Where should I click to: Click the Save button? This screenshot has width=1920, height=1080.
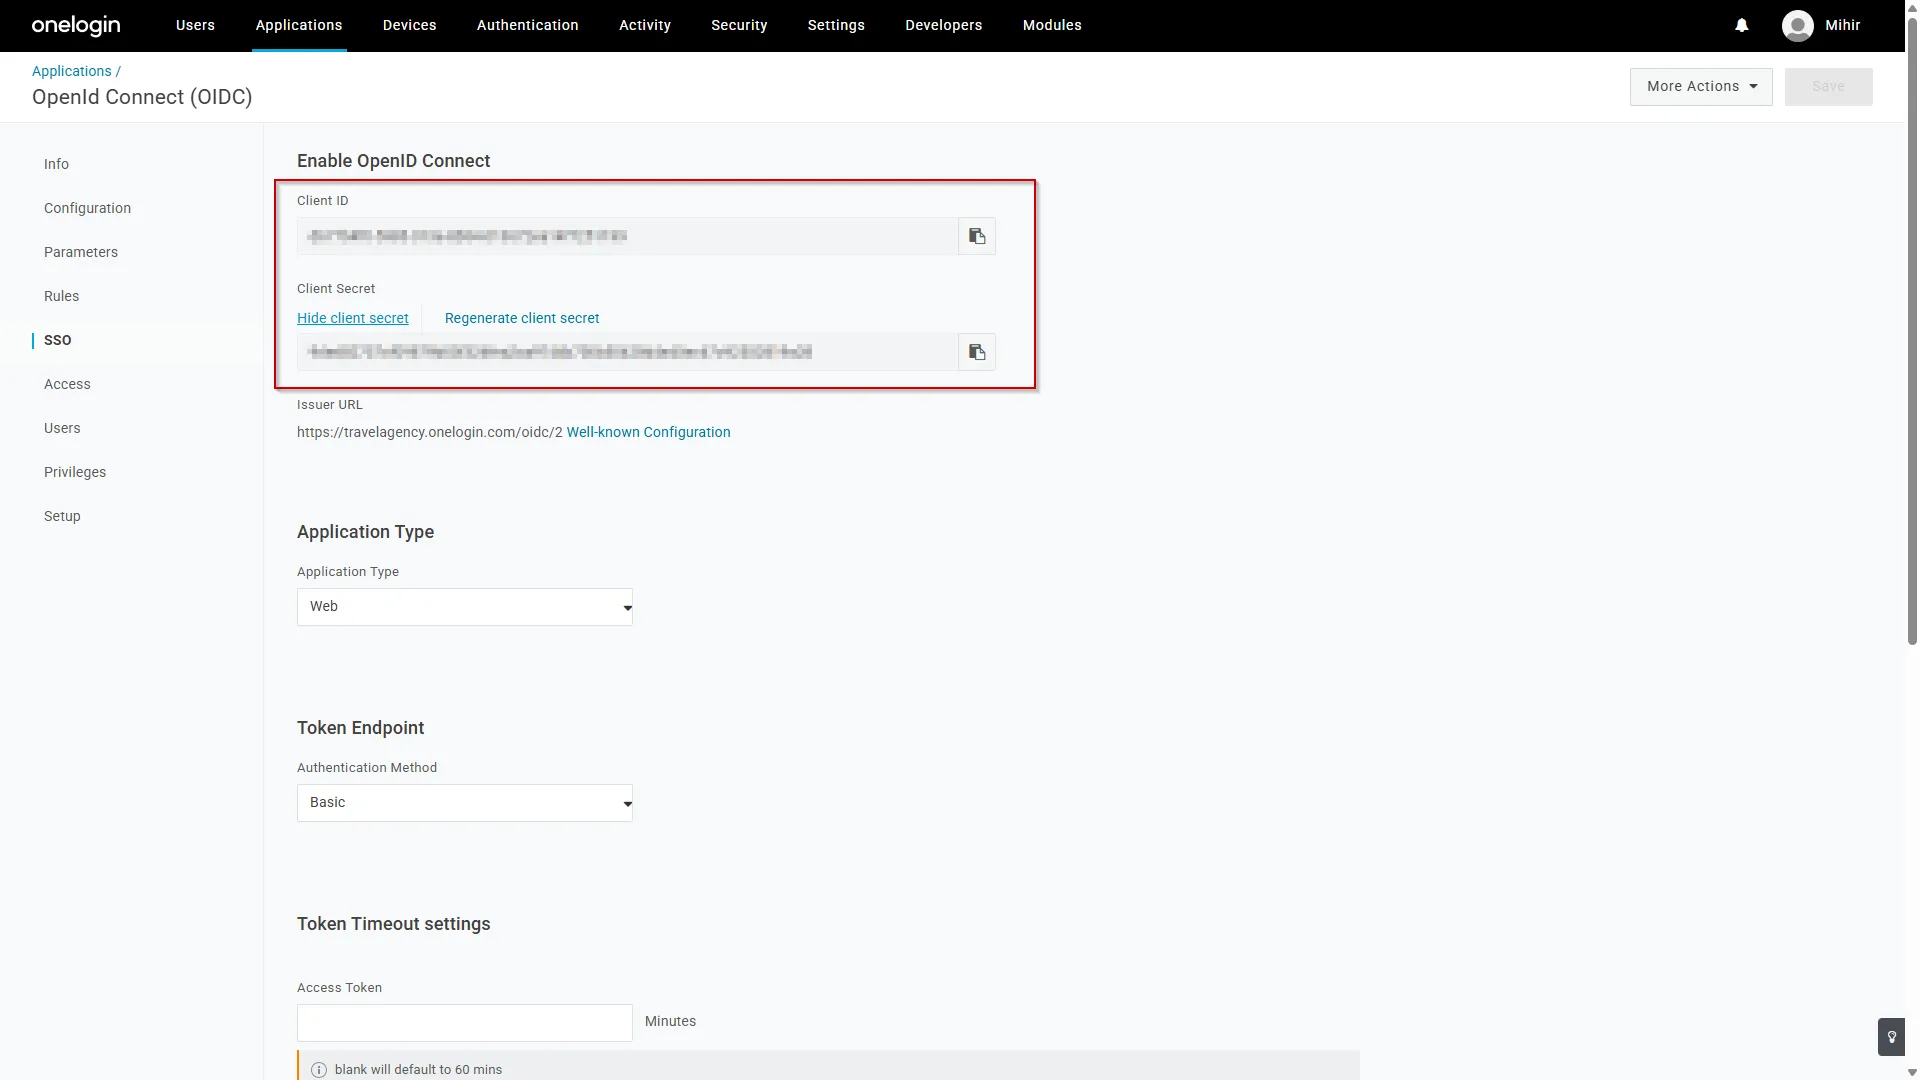pos(1828,87)
